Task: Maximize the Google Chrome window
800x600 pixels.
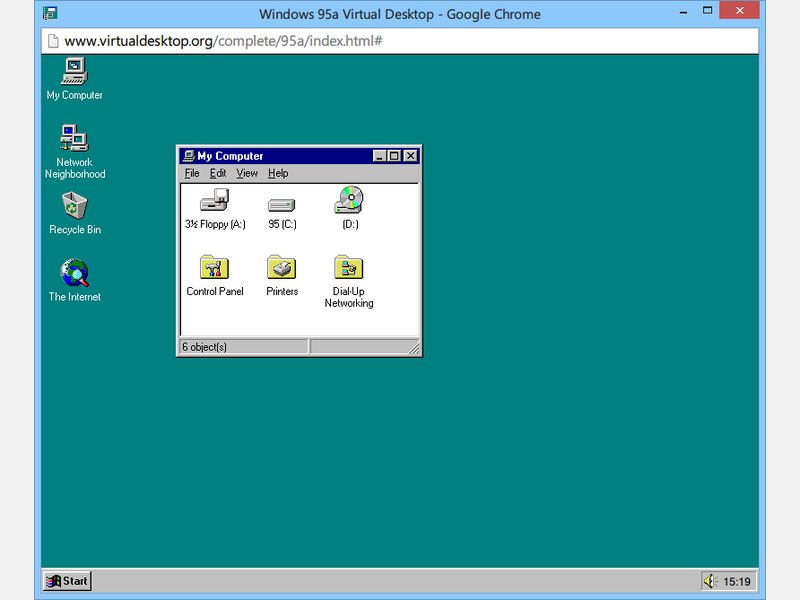Action: 707,11
